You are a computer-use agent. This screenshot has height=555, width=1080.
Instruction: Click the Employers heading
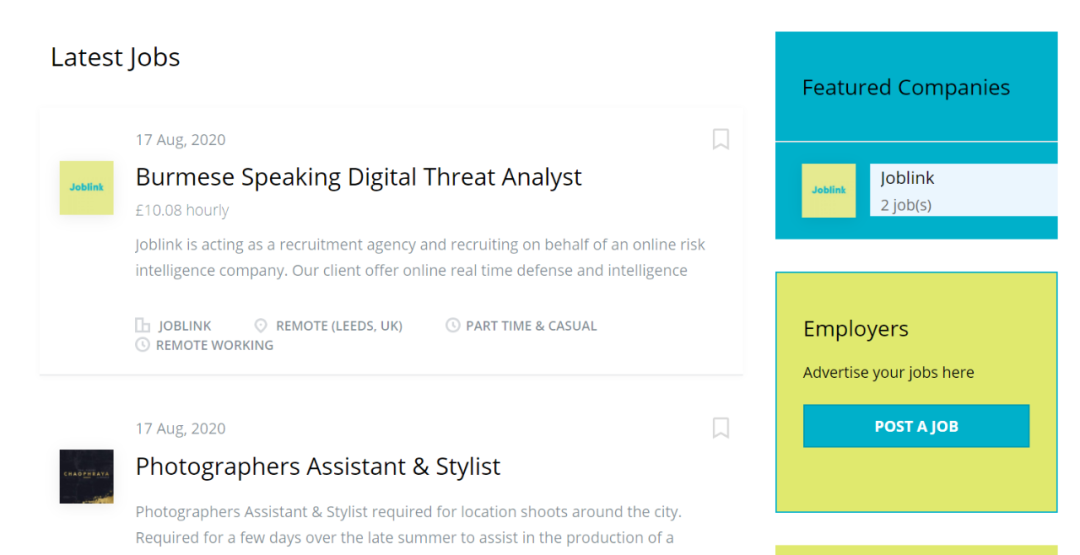click(x=855, y=329)
